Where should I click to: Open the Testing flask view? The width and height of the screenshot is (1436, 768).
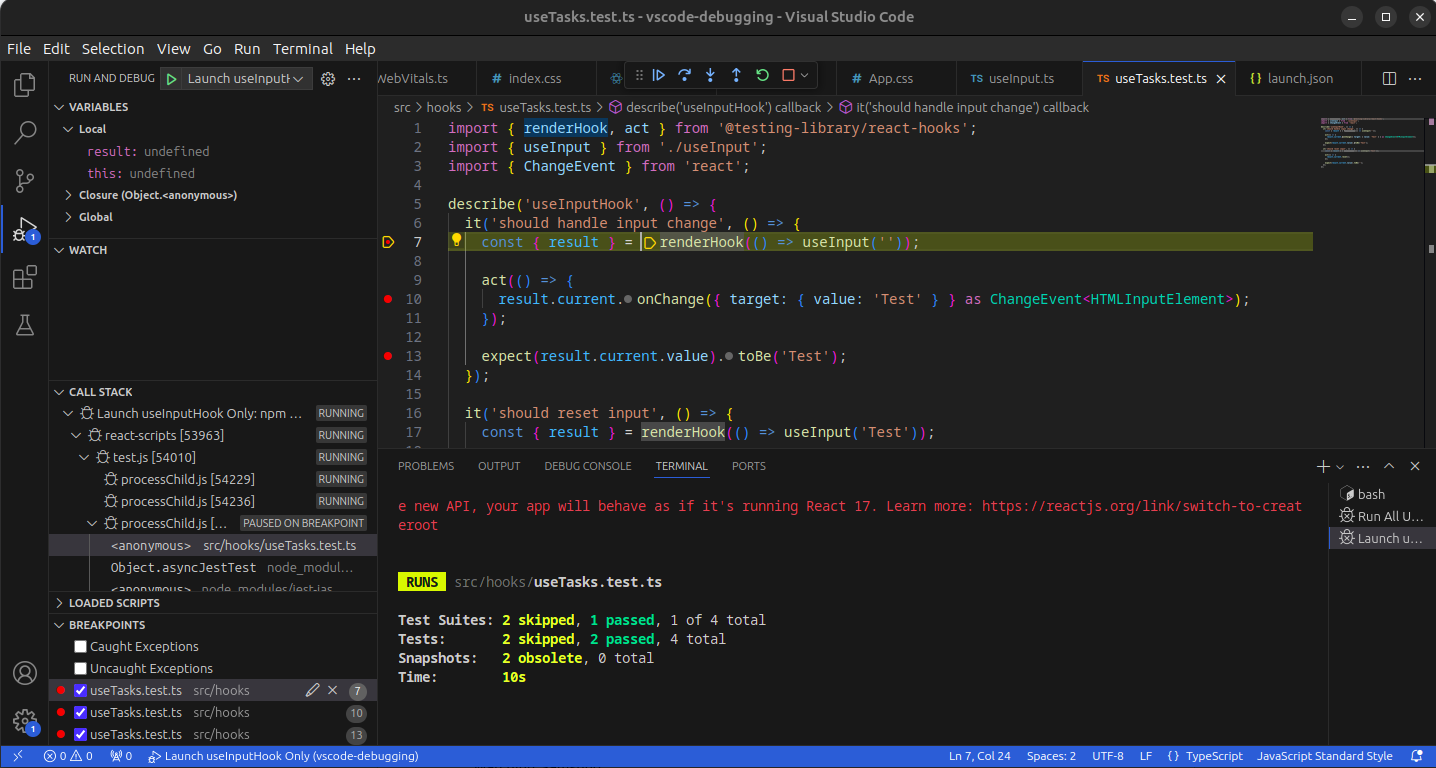[25, 325]
